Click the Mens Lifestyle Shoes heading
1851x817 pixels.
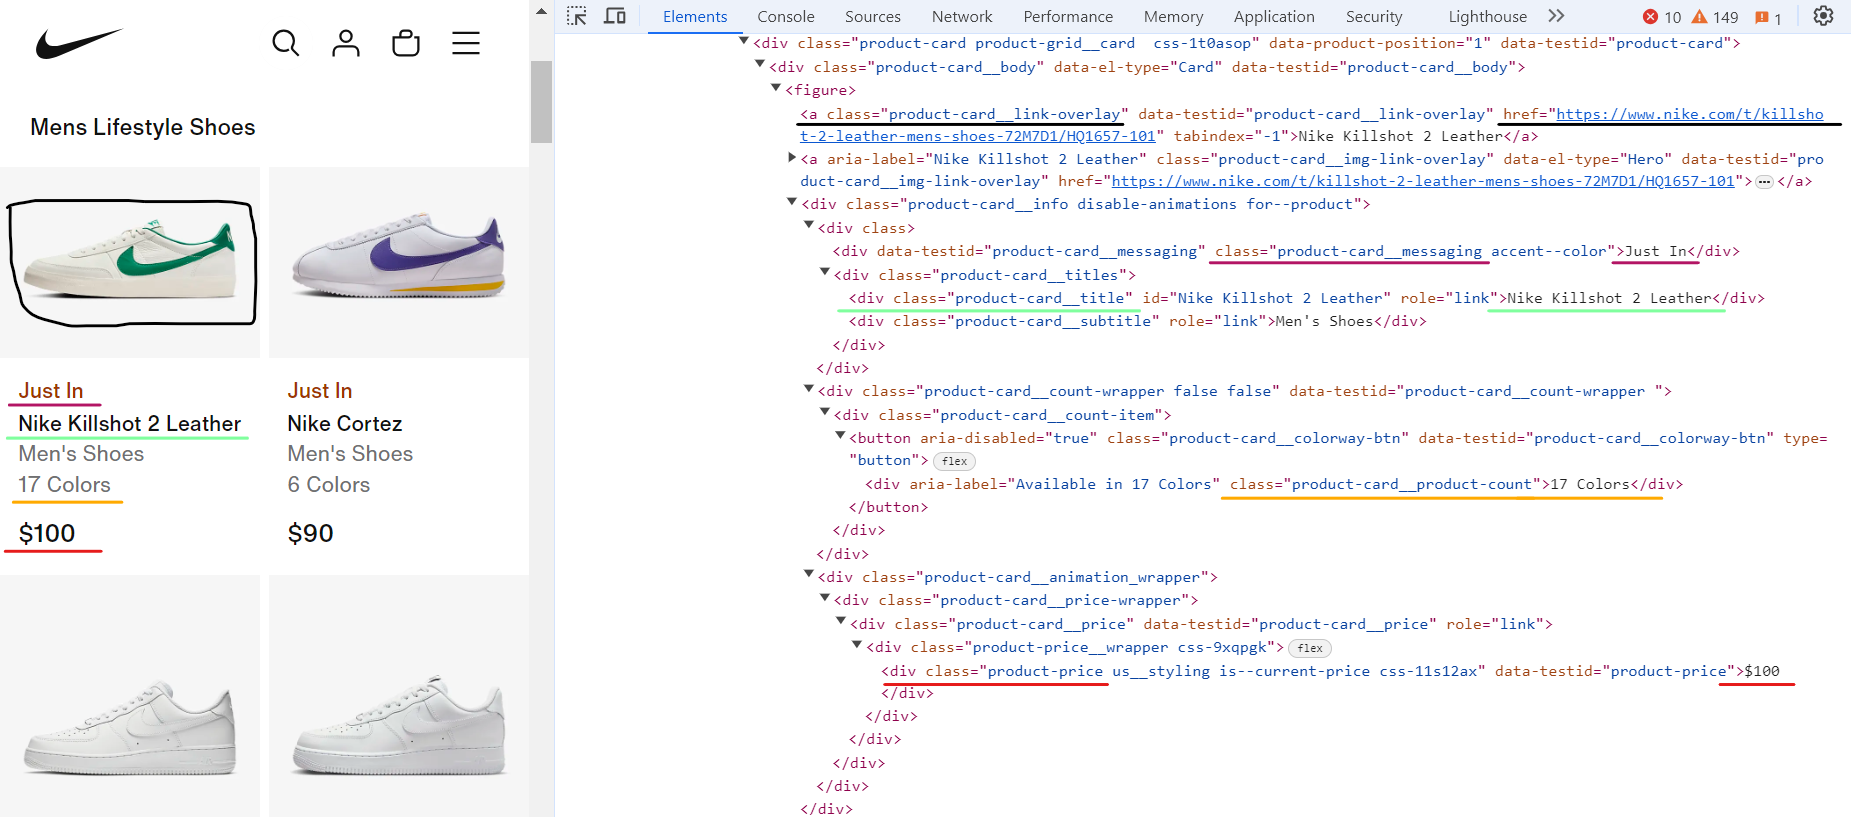pyautogui.click(x=143, y=127)
